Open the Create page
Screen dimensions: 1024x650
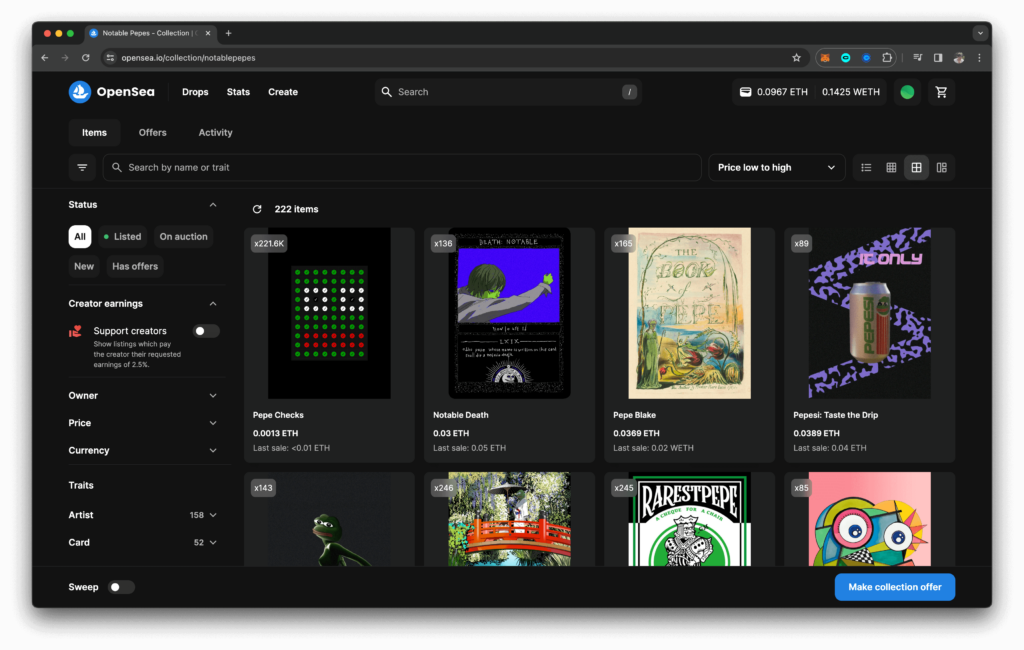point(283,92)
